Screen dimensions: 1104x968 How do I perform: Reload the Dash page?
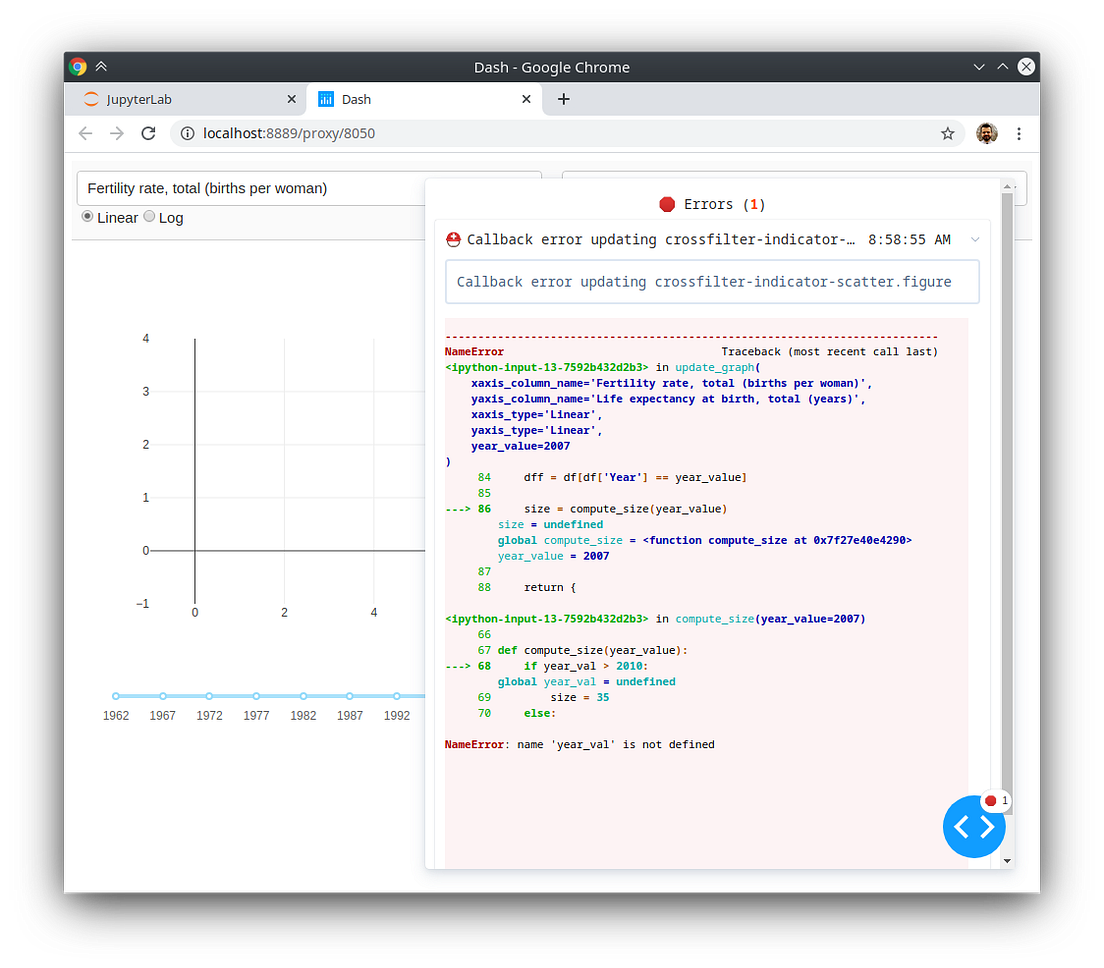(x=148, y=132)
